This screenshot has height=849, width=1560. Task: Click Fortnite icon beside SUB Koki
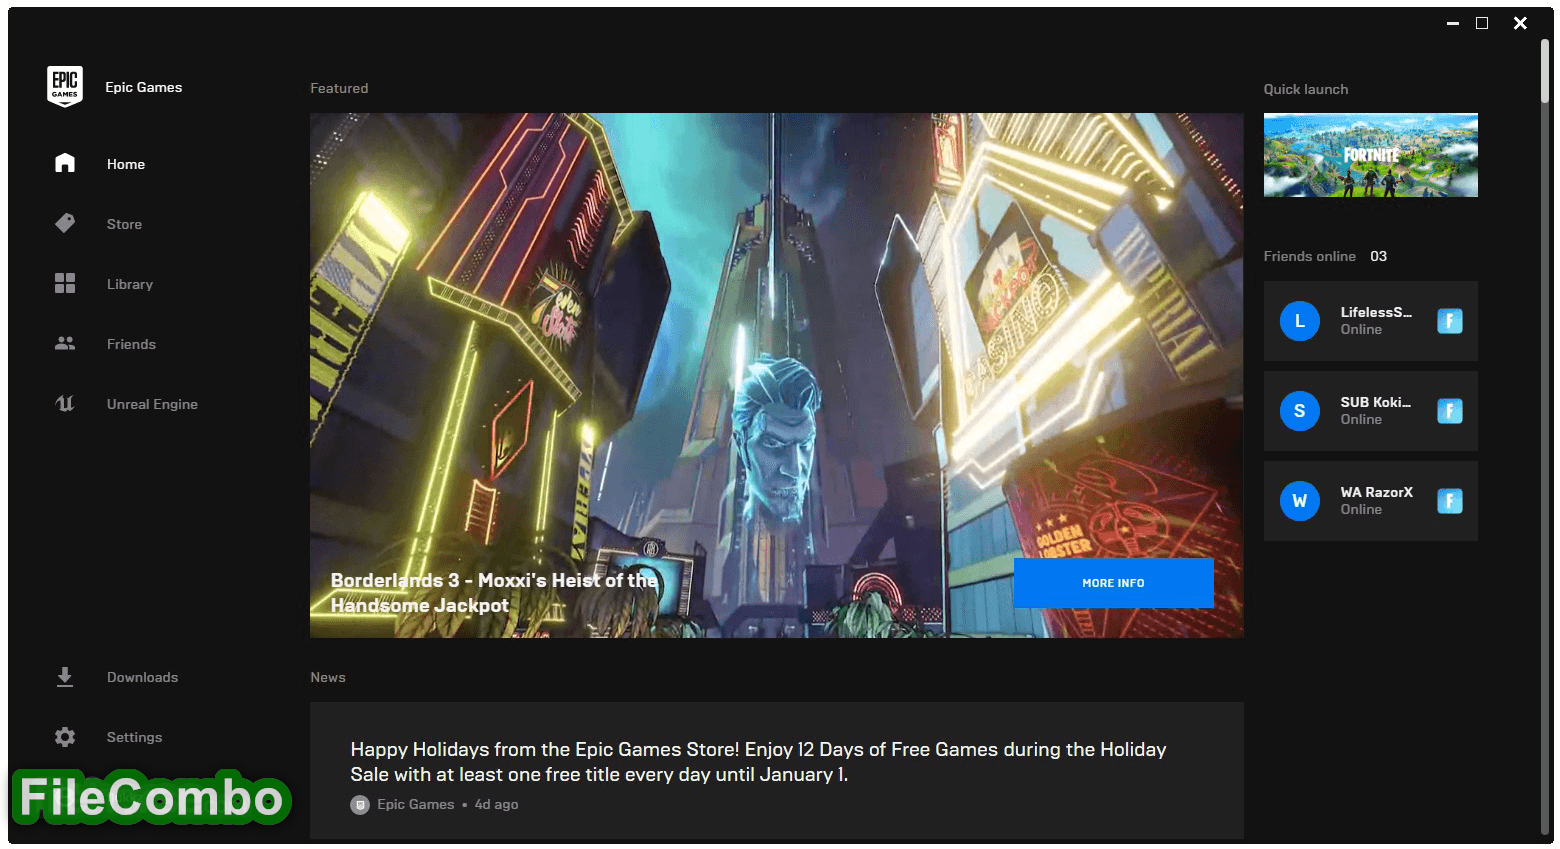1450,411
